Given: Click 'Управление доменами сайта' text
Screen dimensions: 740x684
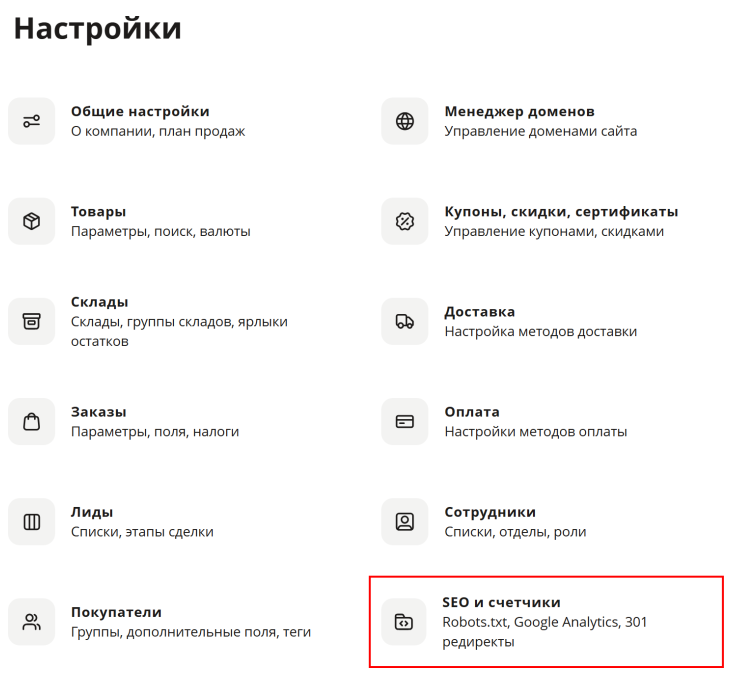Looking at the screenshot, I should 541,131.
